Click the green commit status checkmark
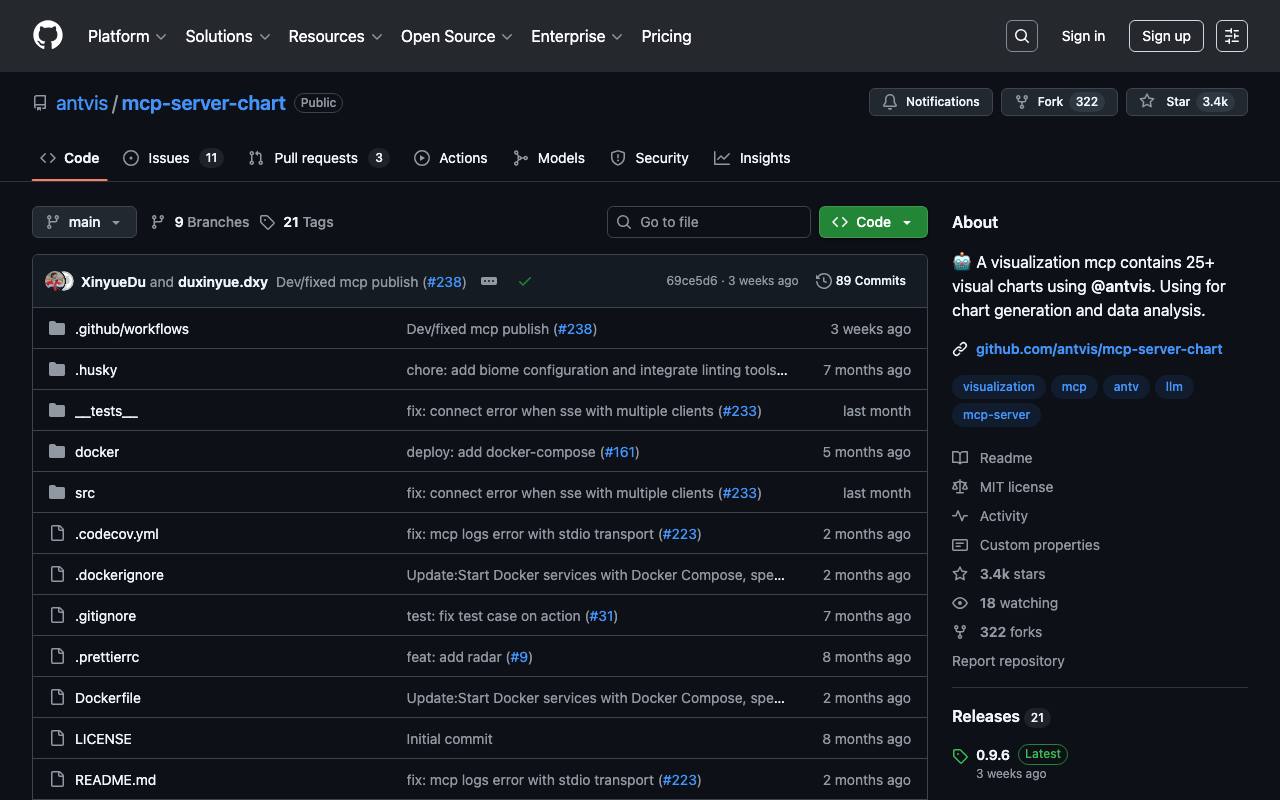1280x800 pixels. click(x=525, y=282)
